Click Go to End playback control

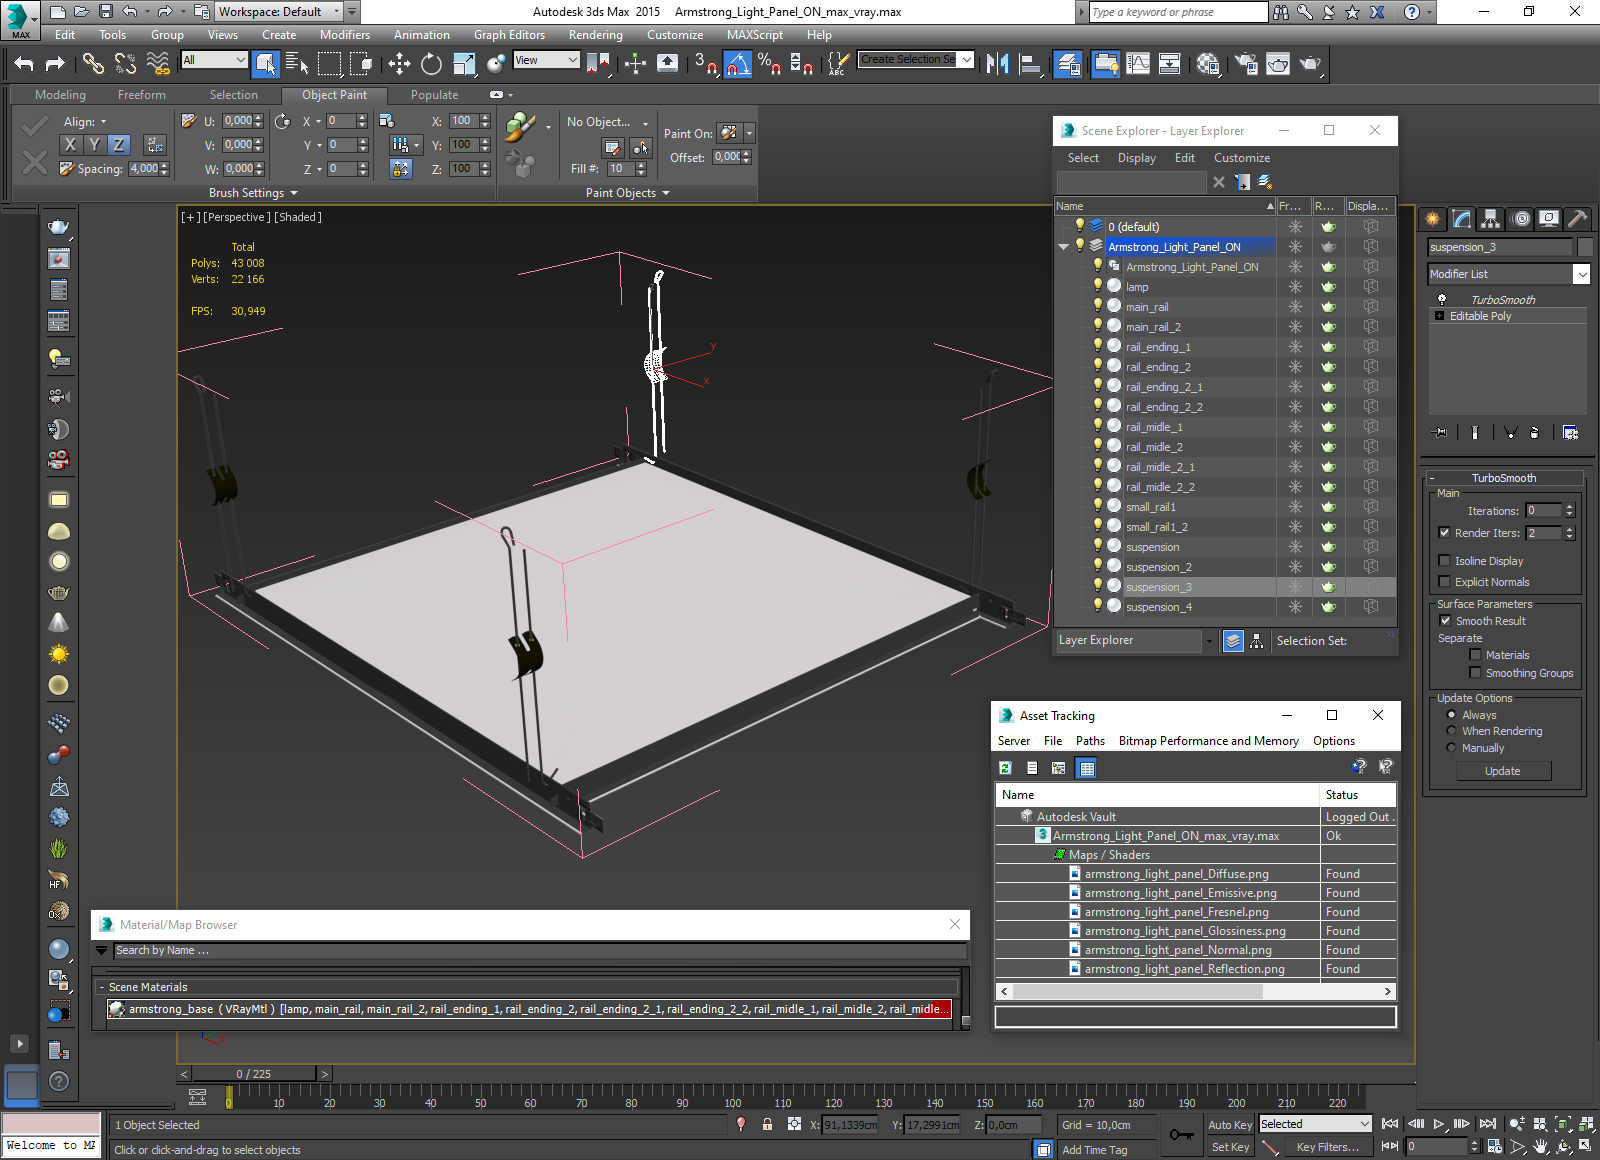[1488, 1124]
